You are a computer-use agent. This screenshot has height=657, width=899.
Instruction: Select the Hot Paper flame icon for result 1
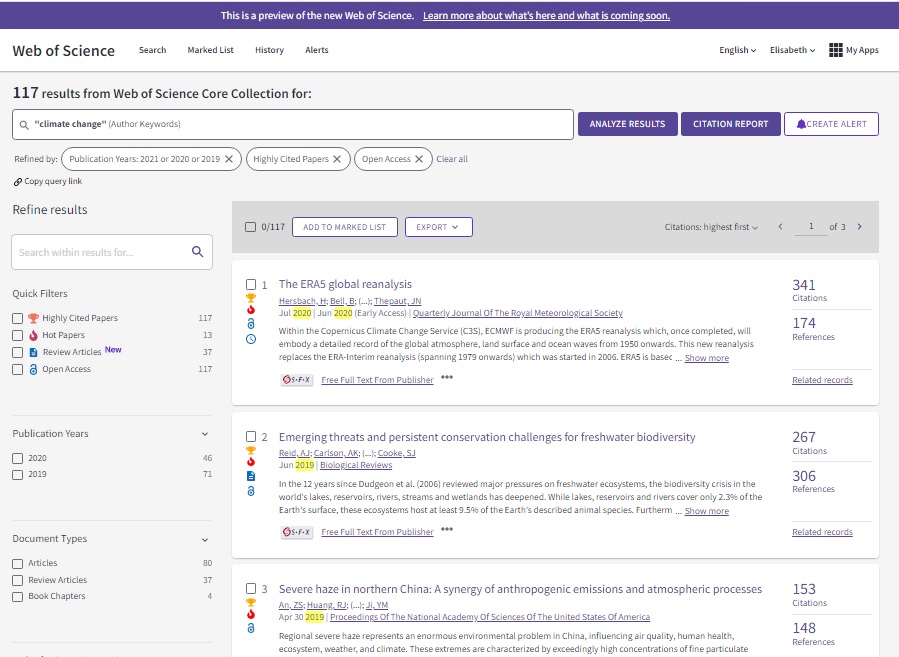(x=250, y=310)
